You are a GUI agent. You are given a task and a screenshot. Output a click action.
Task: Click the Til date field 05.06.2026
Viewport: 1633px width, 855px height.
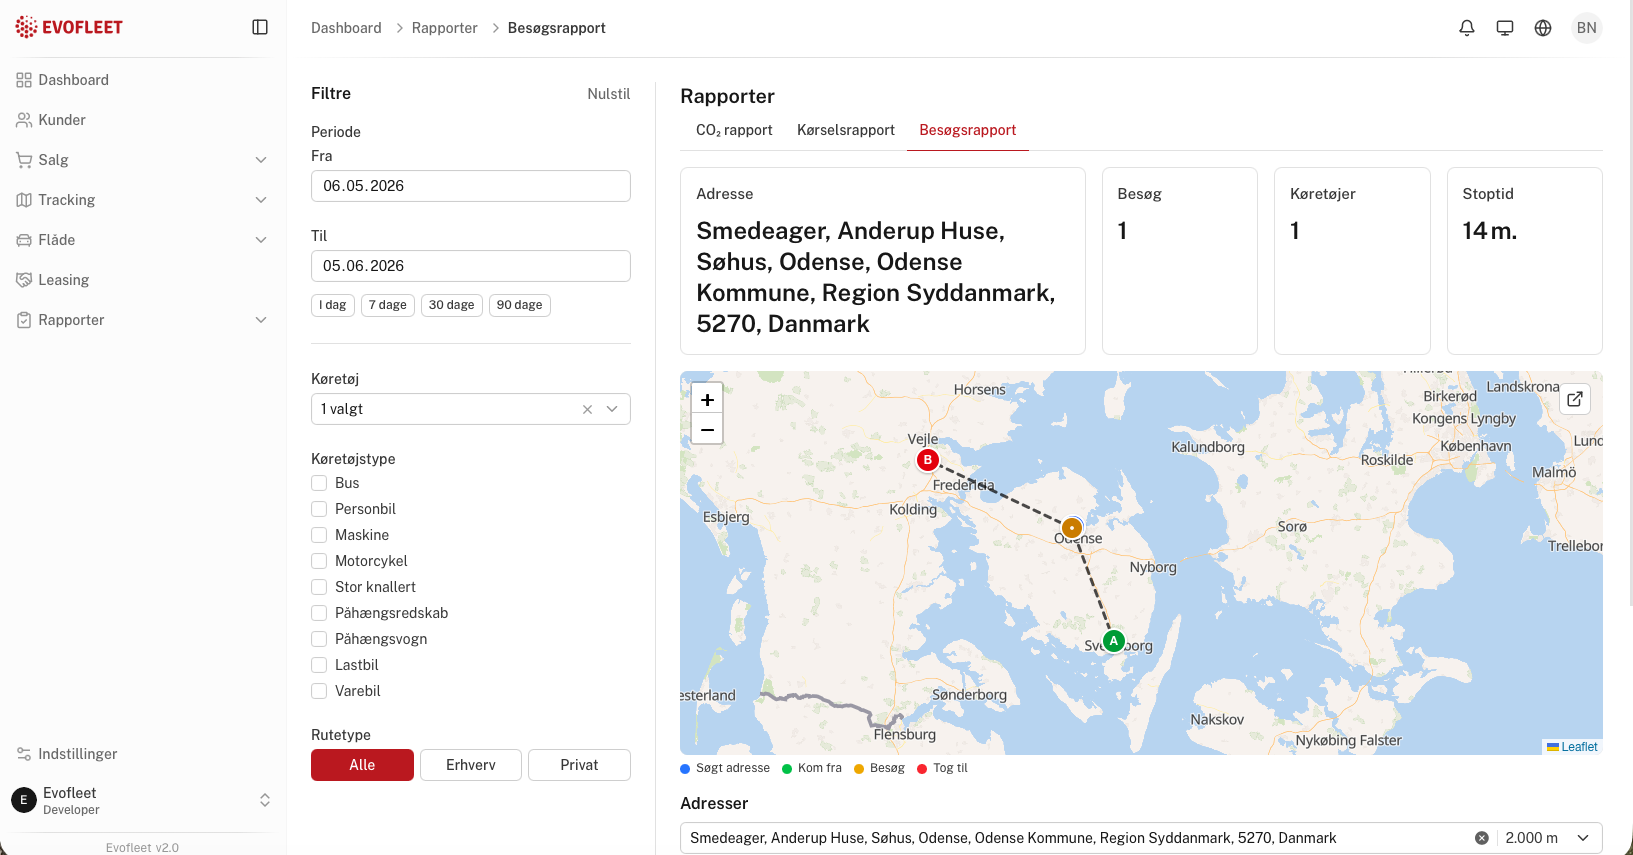coord(471,266)
